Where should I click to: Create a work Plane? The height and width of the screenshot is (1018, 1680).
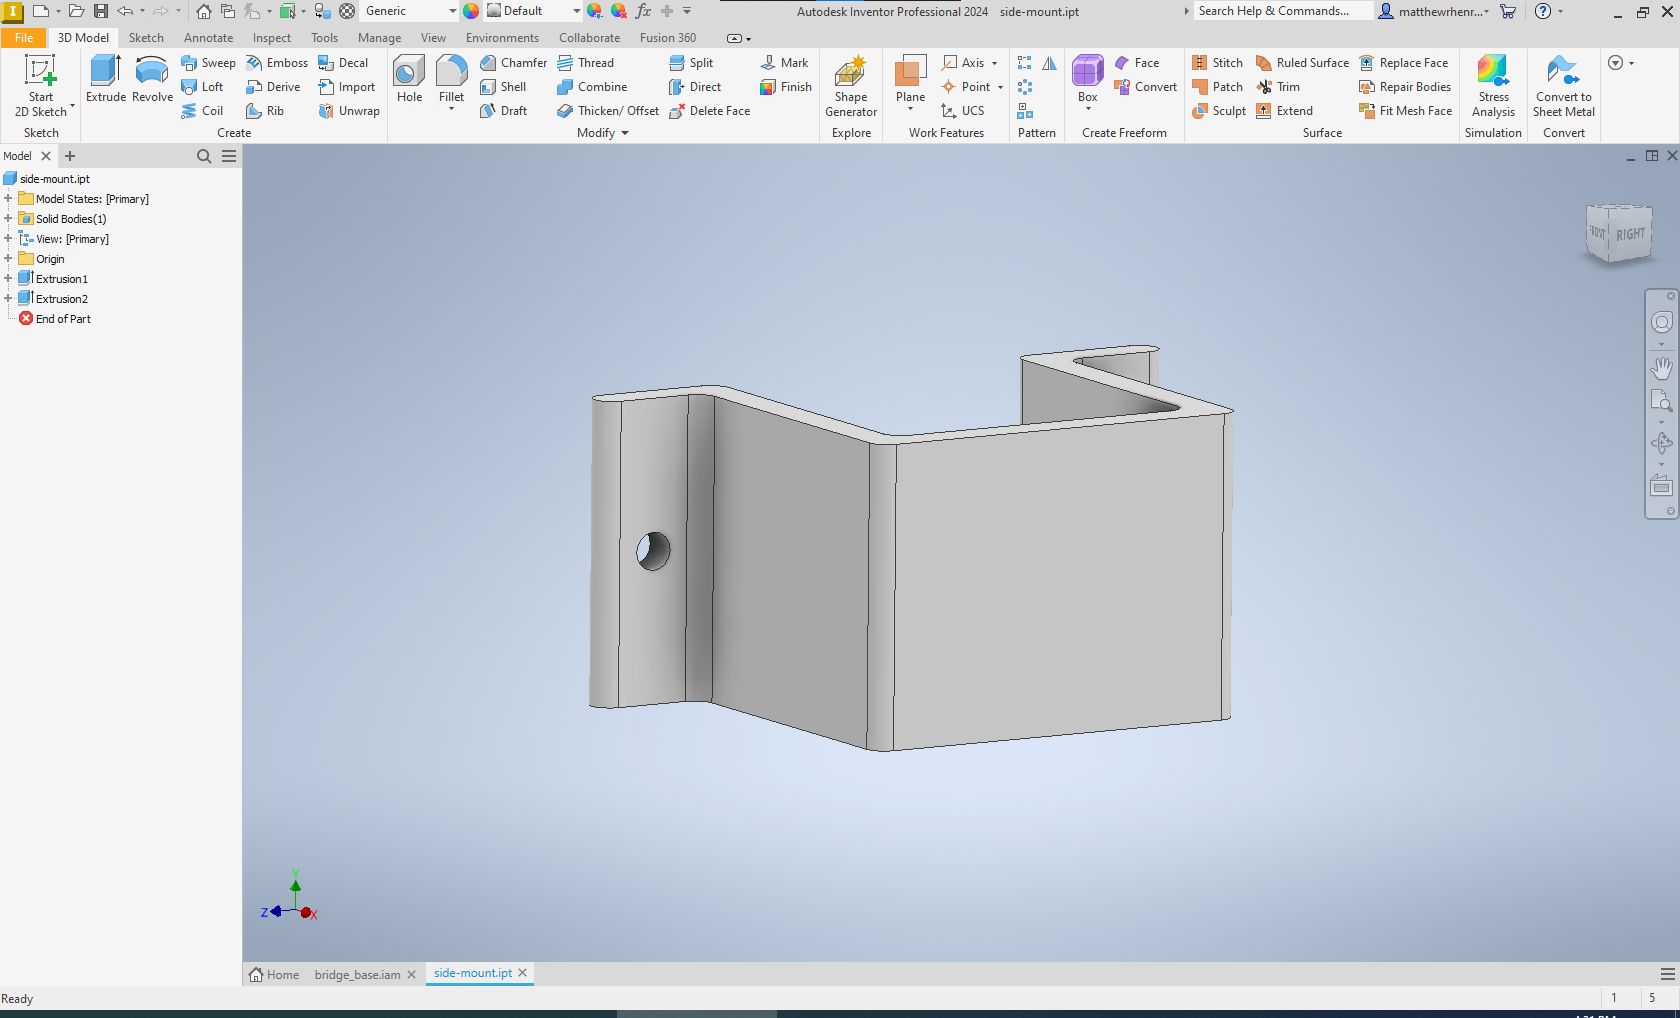(x=910, y=79)
